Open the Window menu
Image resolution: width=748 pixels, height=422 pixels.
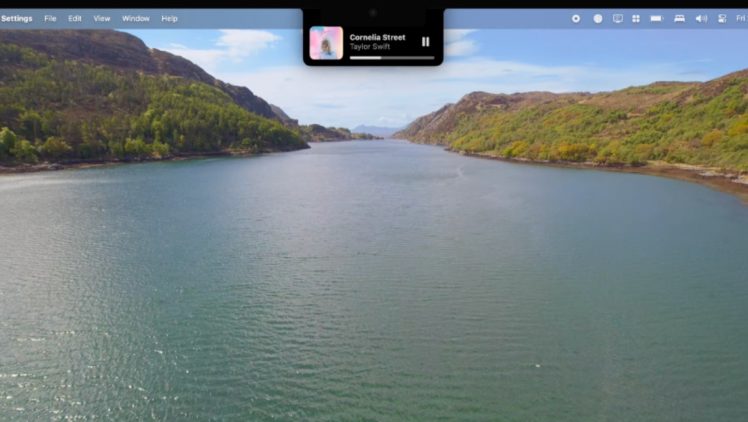pos(135,18)
